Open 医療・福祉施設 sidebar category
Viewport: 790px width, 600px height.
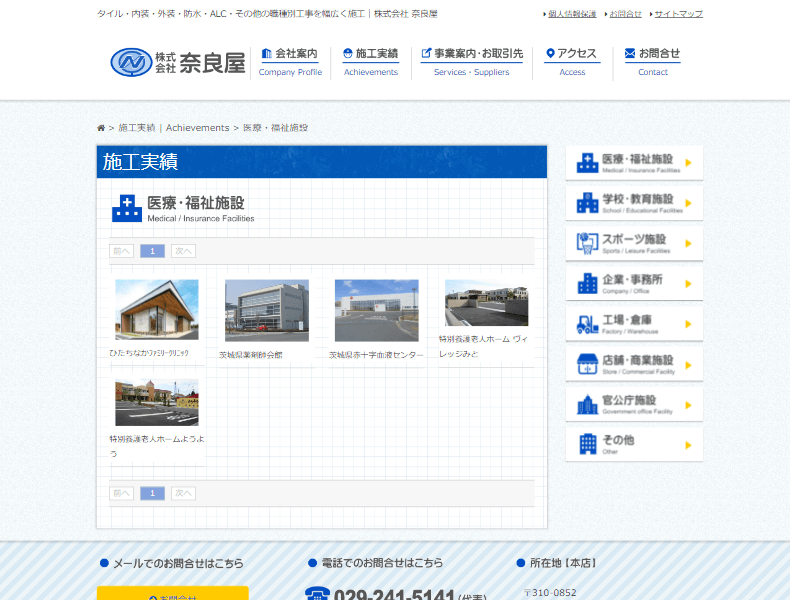click(x=634, y=163)
